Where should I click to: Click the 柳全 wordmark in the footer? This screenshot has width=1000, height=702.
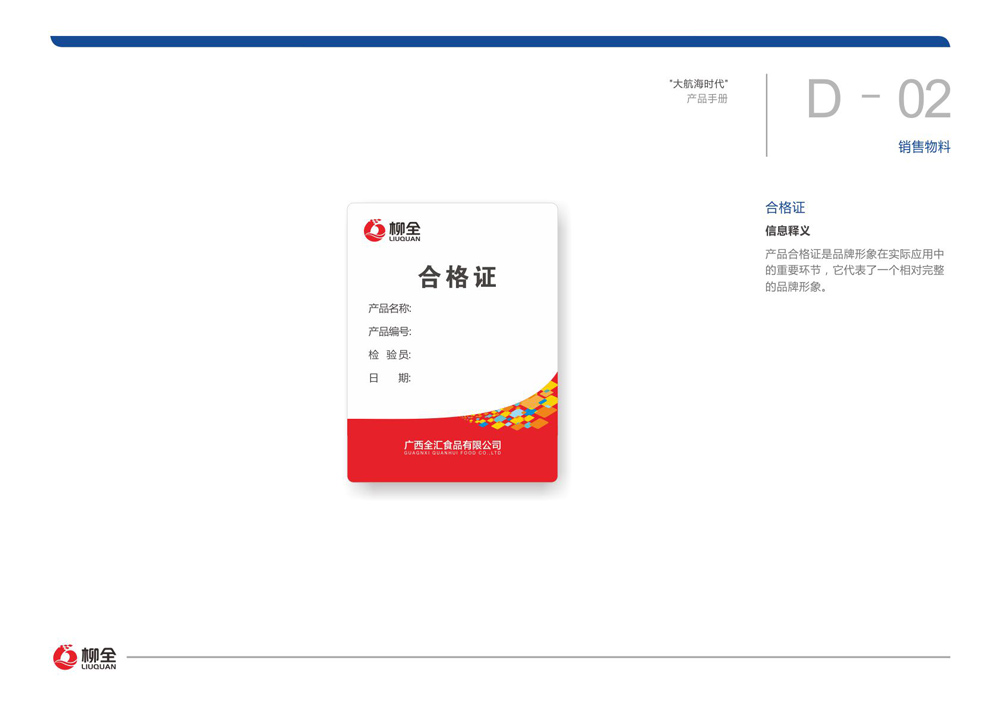pyautogui.click(x=98, y=656)
